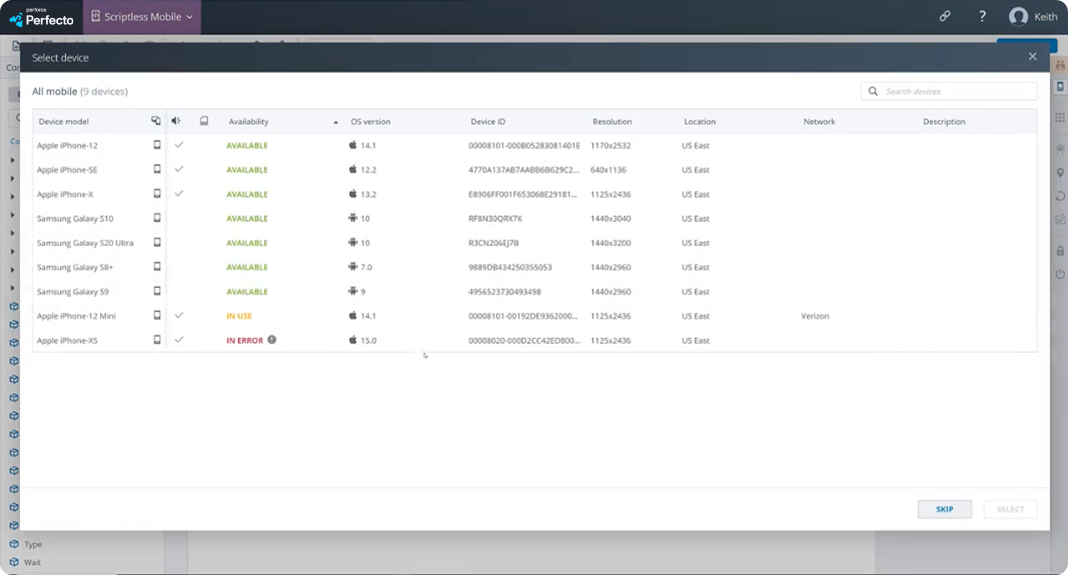Click audio checkmark for Apple iPhone-X
The image size is (1068, 575).
coord(179,193)
